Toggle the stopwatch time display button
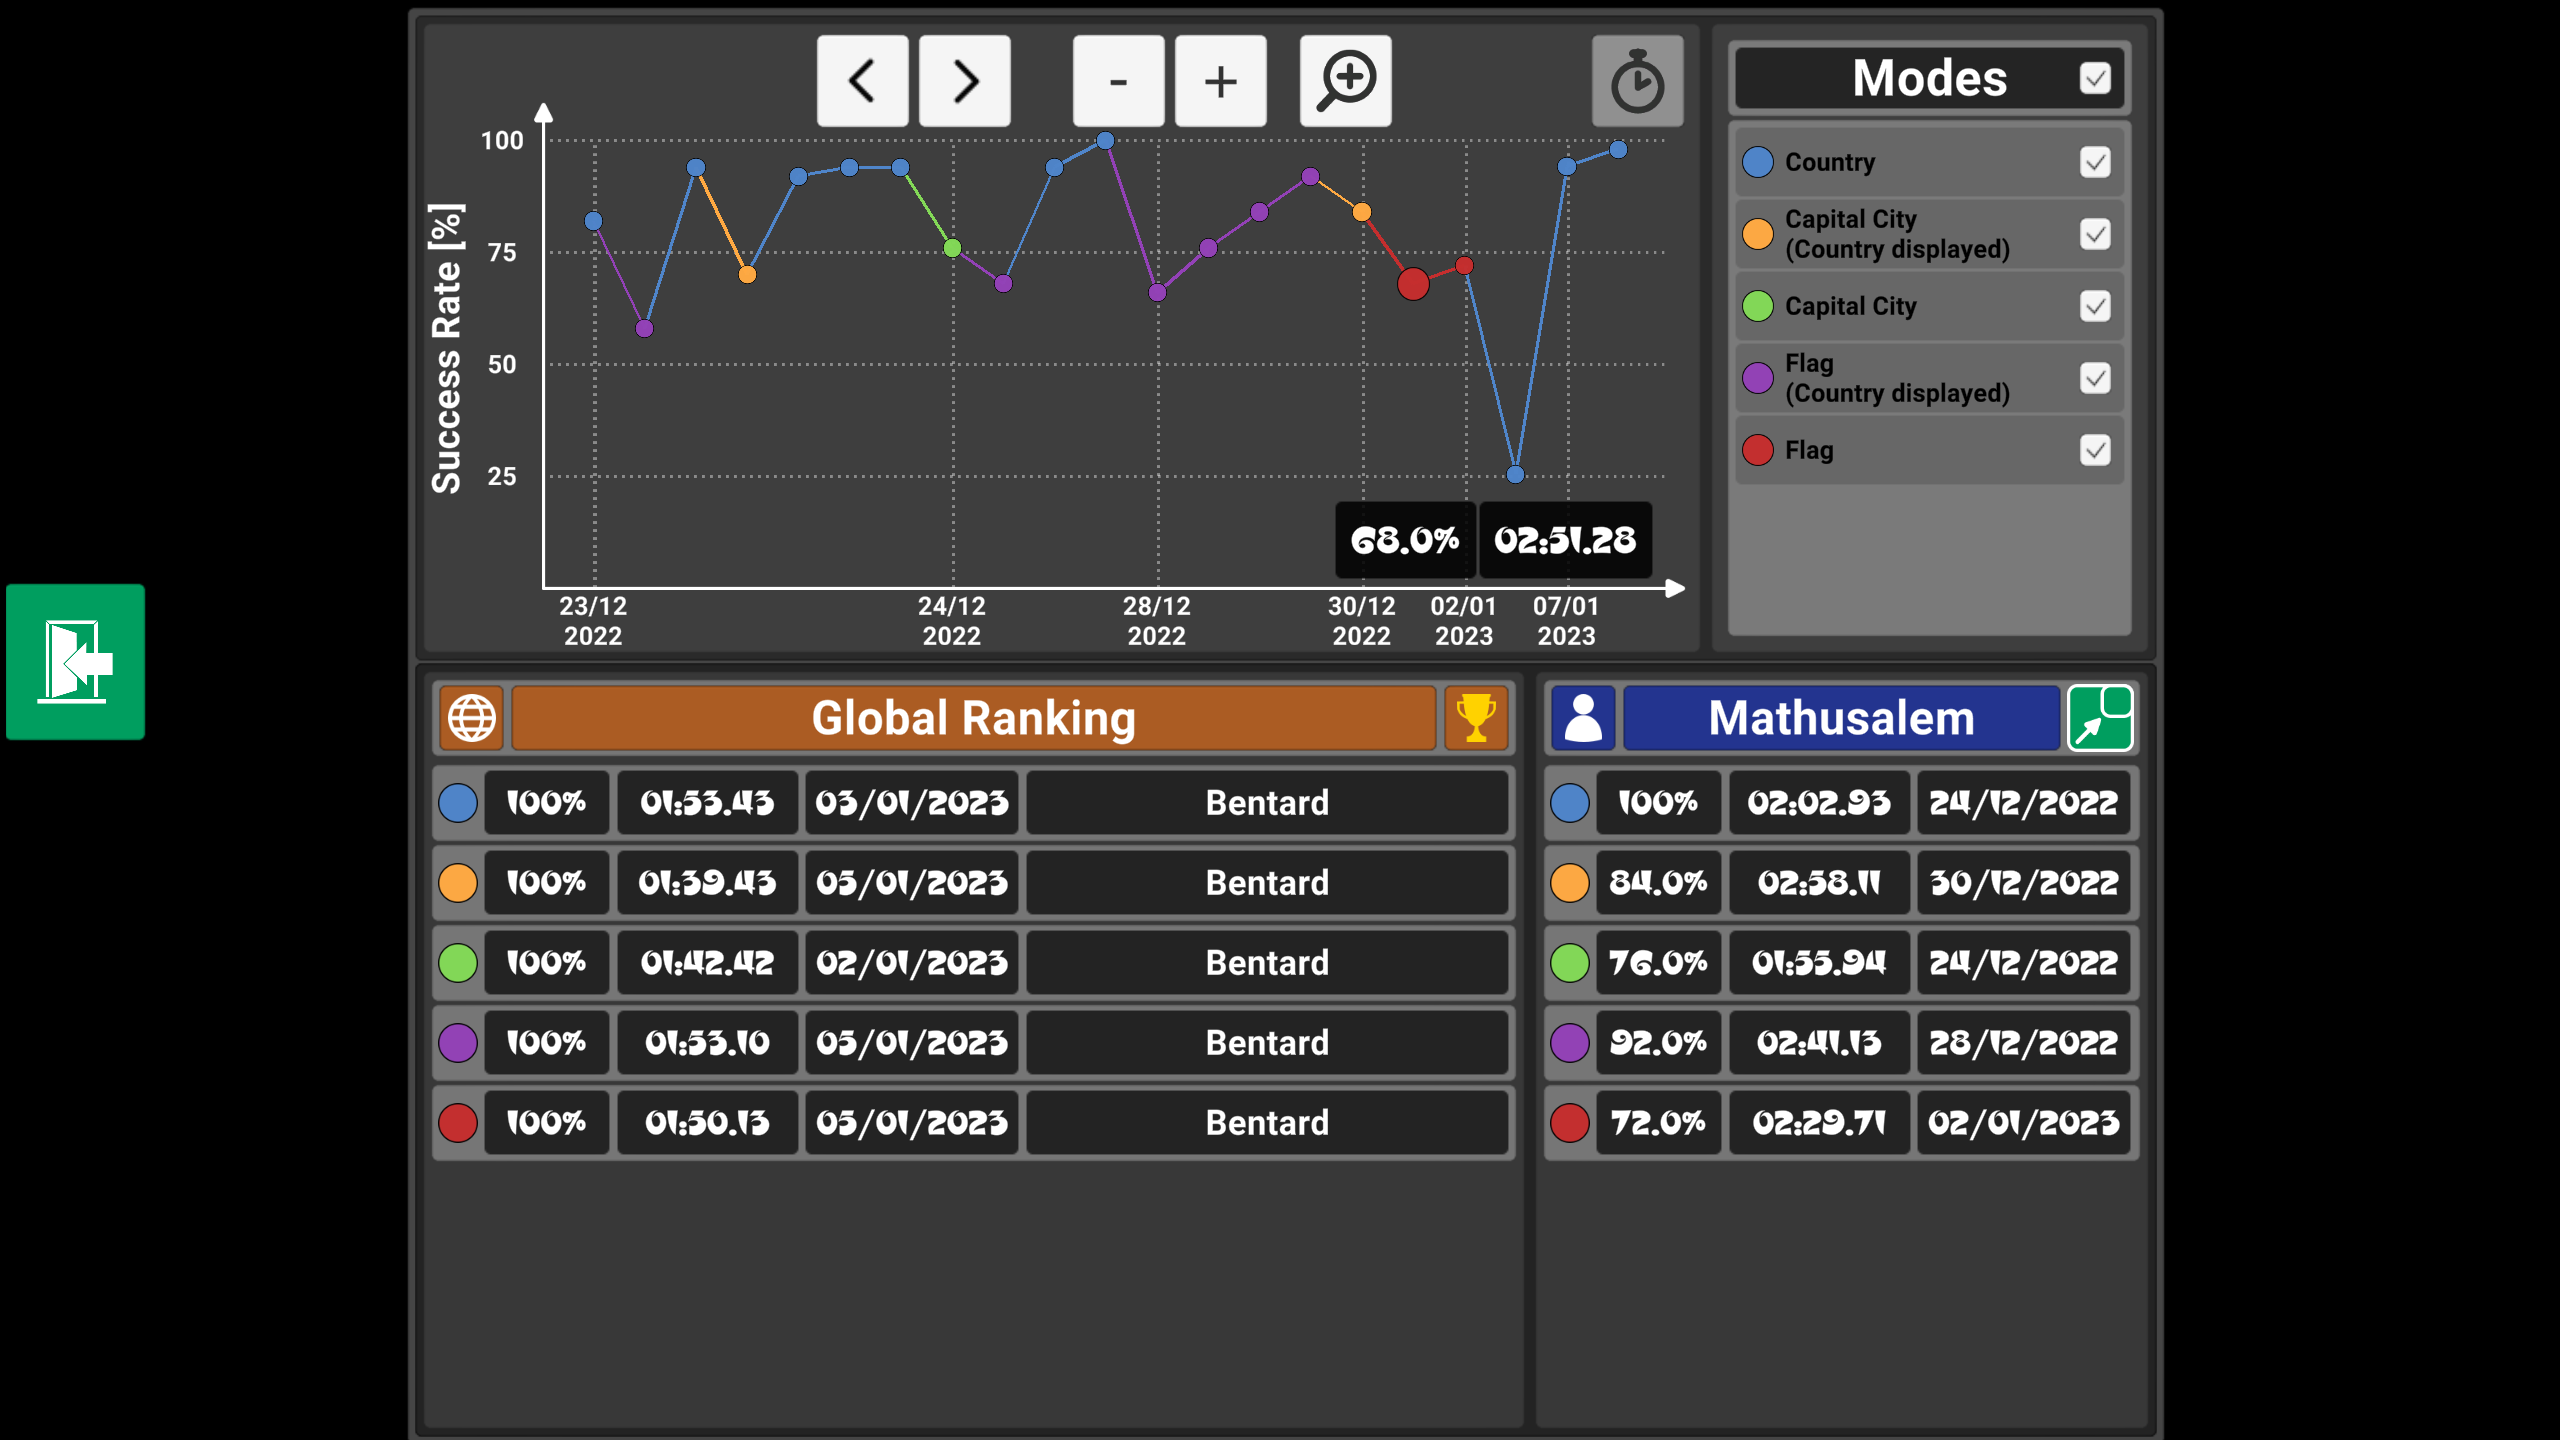Screen dimensions: 2560x1440 point(1637,81)
